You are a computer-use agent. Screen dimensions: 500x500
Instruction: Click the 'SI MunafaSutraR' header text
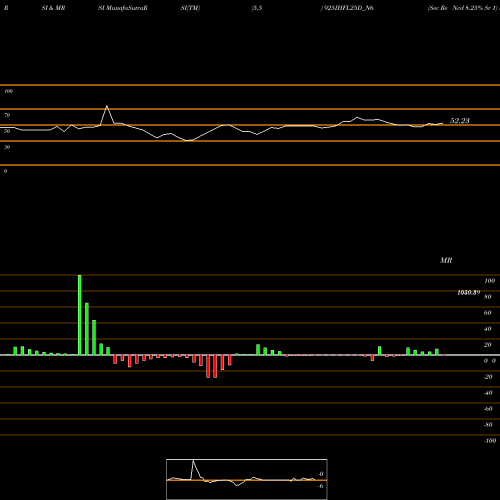123,8
